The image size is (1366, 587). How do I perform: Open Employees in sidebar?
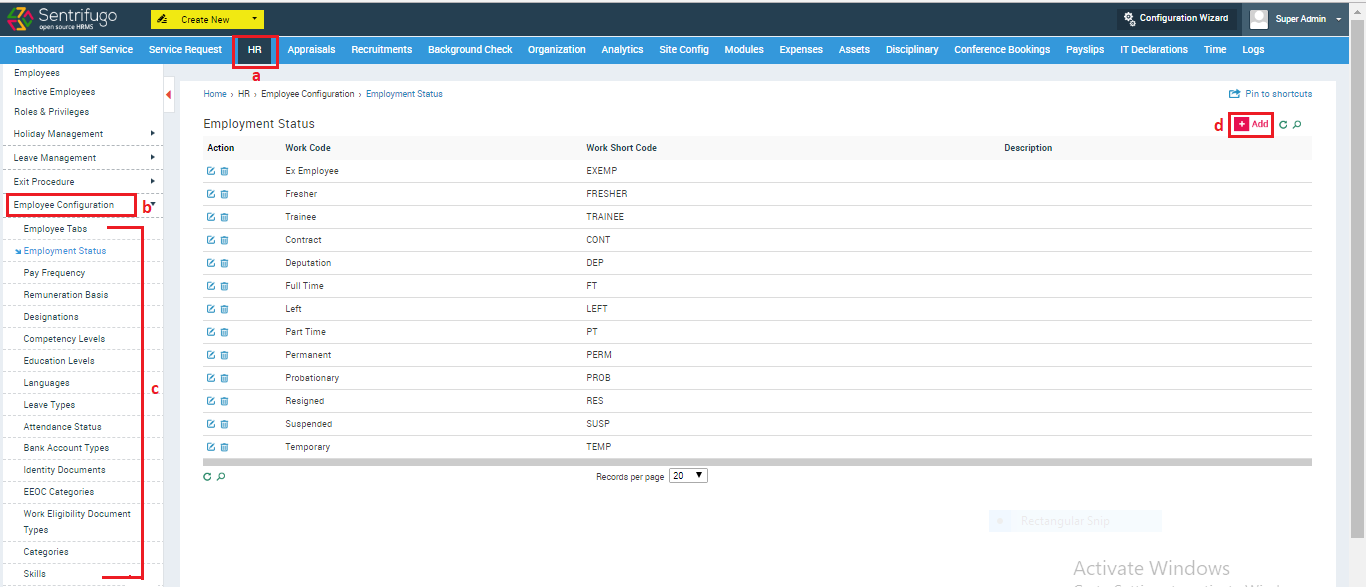pyautogui.click(x=37, y=73)
